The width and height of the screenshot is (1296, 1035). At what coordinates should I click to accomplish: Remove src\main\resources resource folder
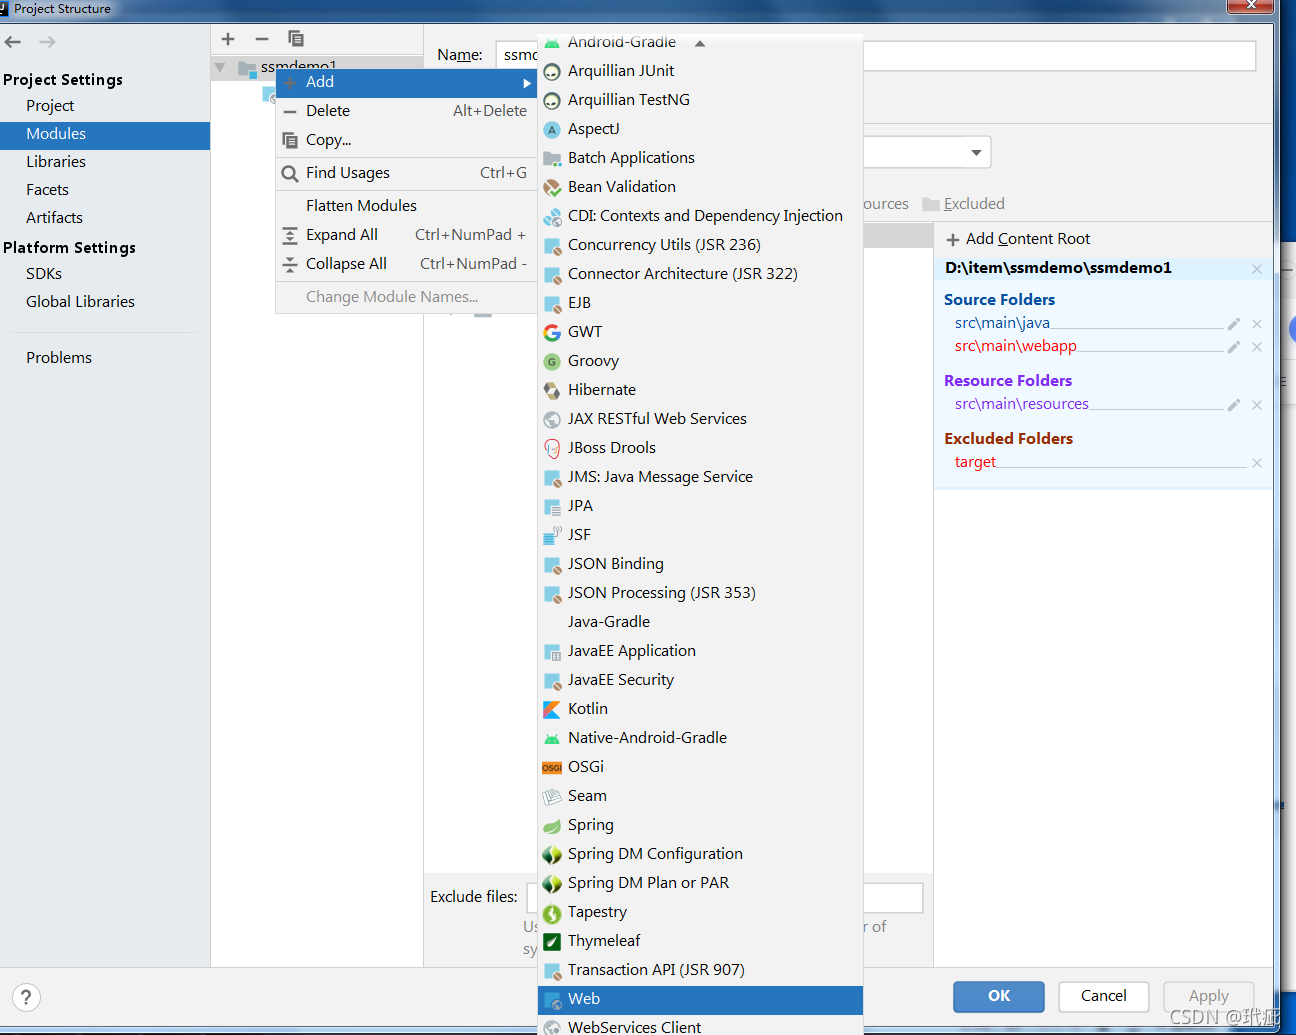coord(1257,405)
